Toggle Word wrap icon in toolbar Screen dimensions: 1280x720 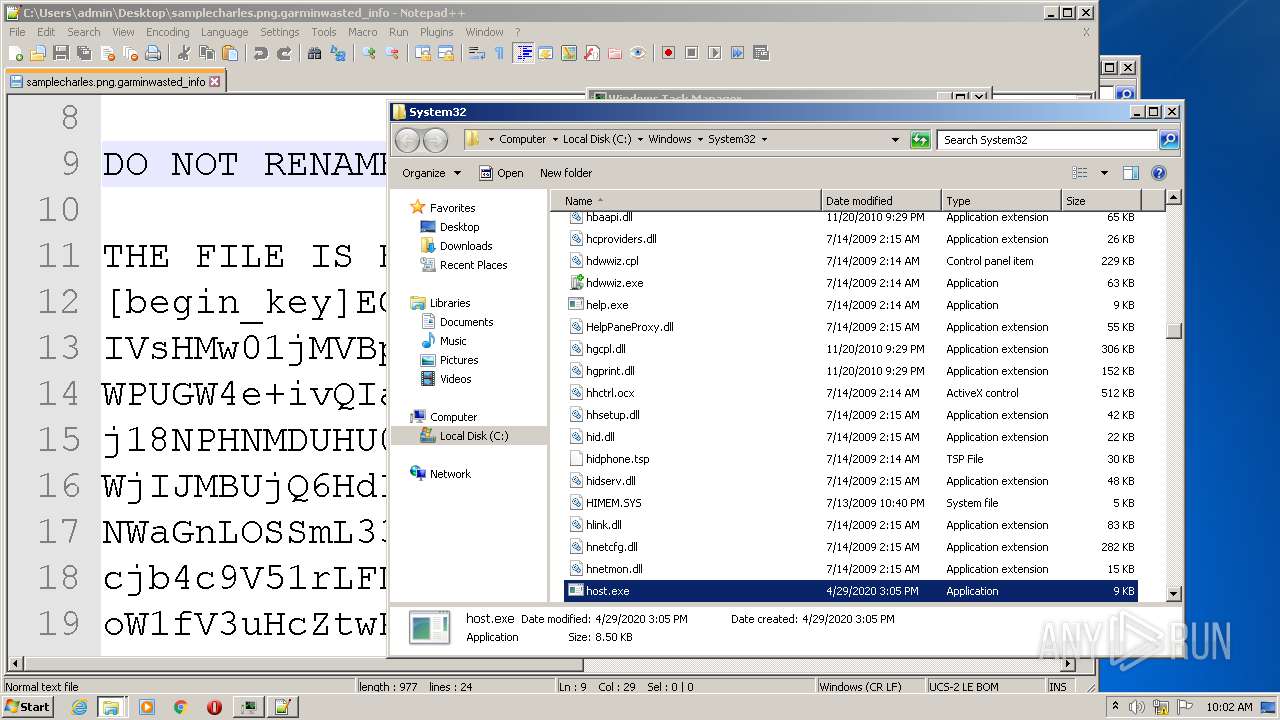[x=476, y=53]
